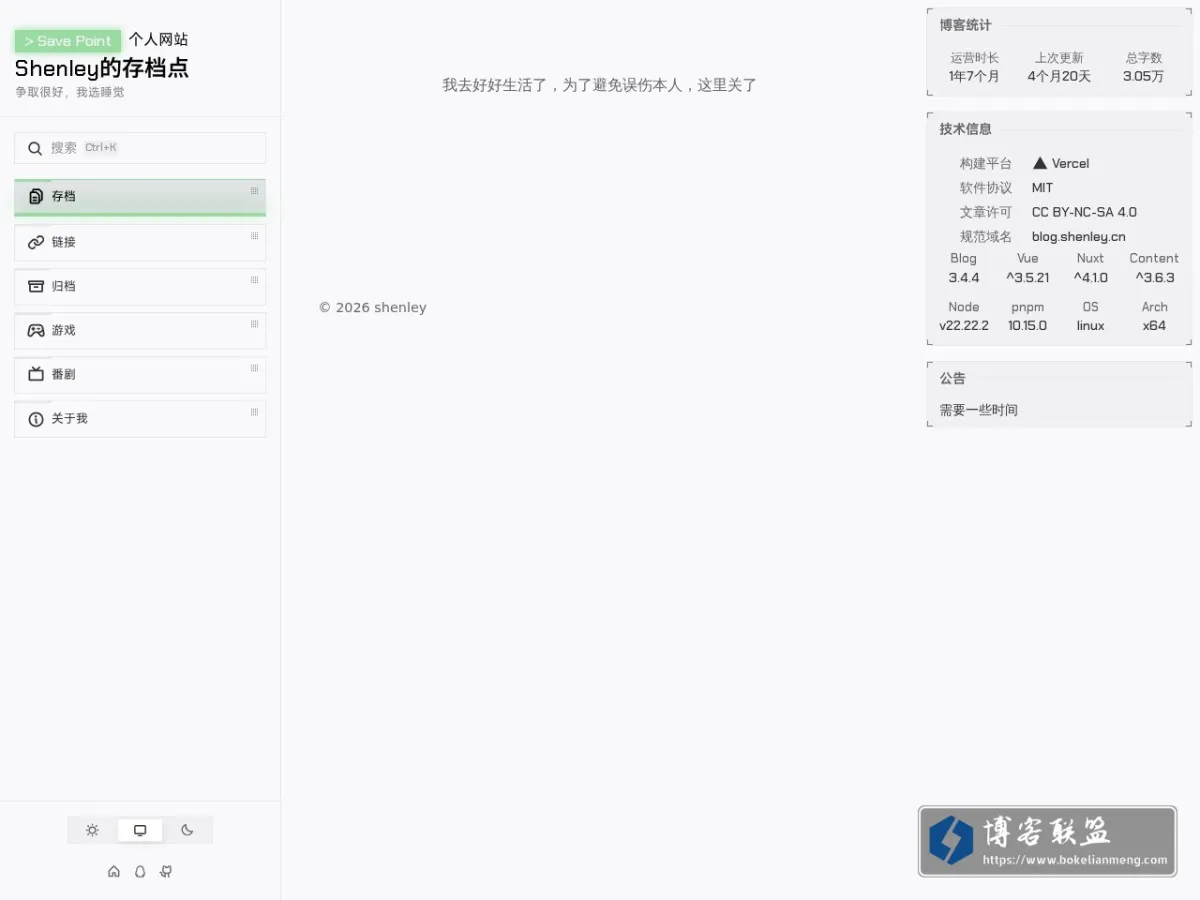
Task: Open the 存档 menu item
Action: (x=140, y=197)
